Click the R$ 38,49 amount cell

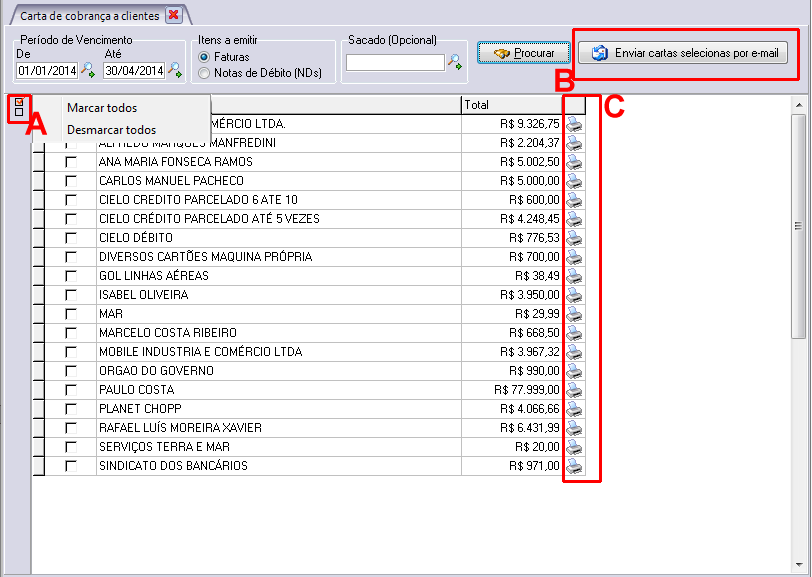(512, 276)
